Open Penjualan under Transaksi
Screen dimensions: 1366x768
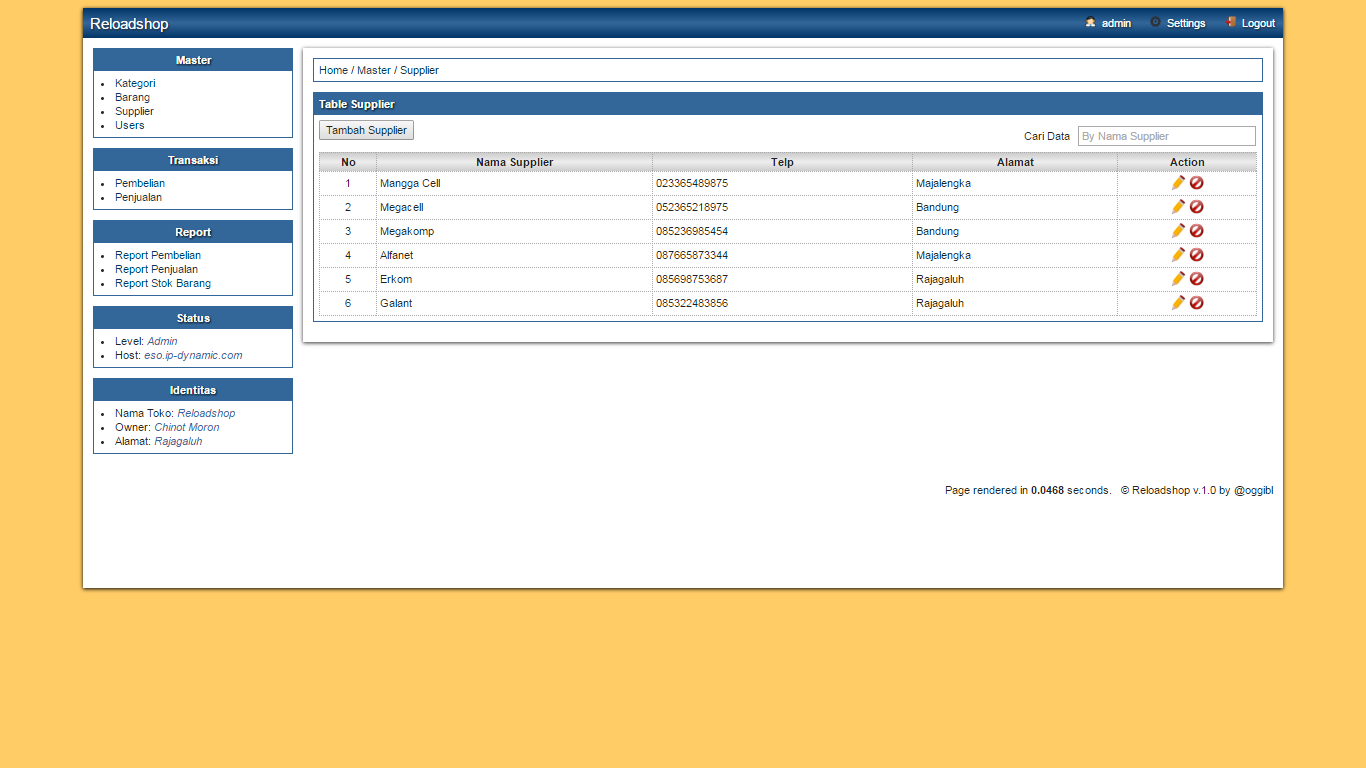click(138, 197)
